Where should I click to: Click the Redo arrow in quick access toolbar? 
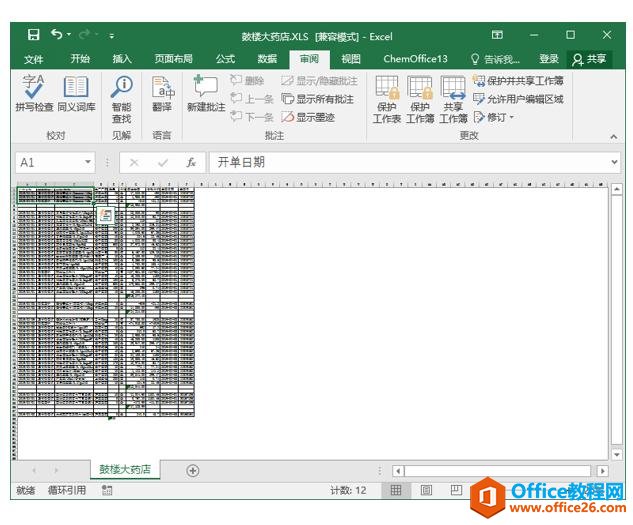coord(84,35)
